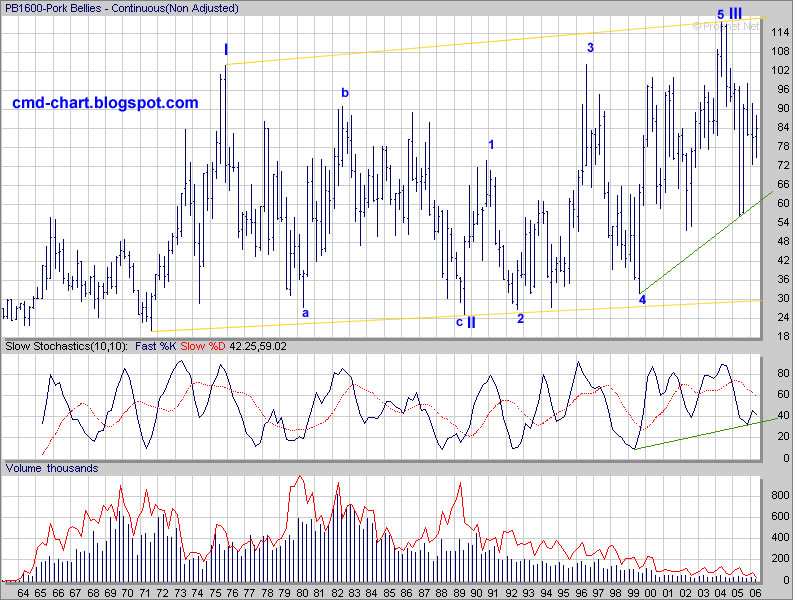
Task: Select the wave I label at the 1975 peak
Action: 226,49
